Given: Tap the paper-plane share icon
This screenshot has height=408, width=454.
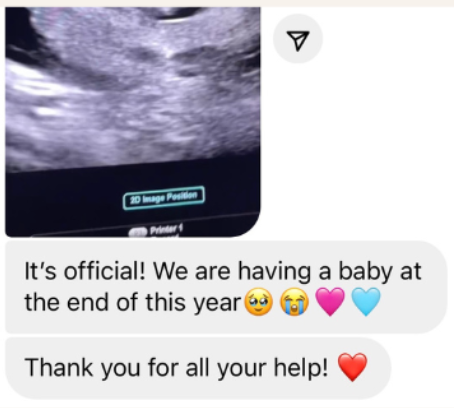Looking at the screenshot, I should point(298,39).
